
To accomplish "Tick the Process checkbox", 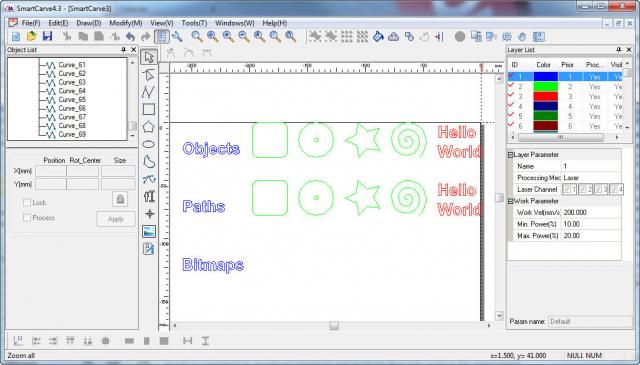I will (x=27, y=218).
